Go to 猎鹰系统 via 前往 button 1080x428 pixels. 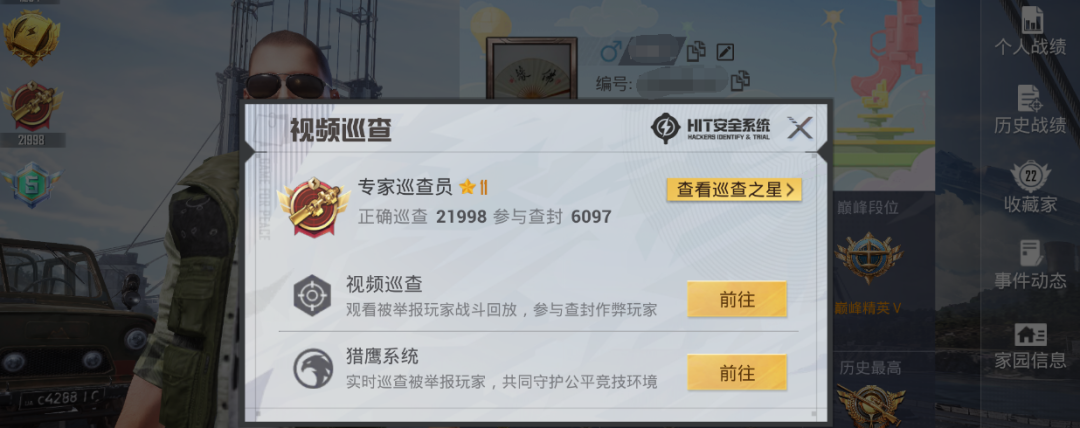[x=737, y=373]
